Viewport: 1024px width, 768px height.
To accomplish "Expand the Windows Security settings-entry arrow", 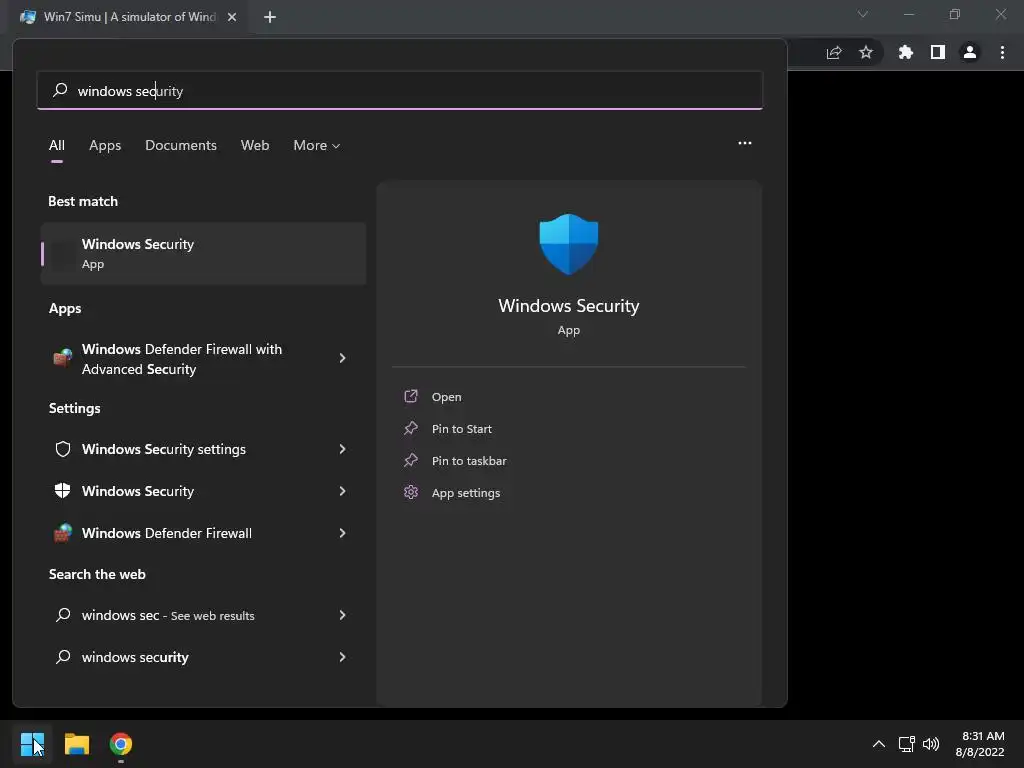I will click(x=342, y=491).
